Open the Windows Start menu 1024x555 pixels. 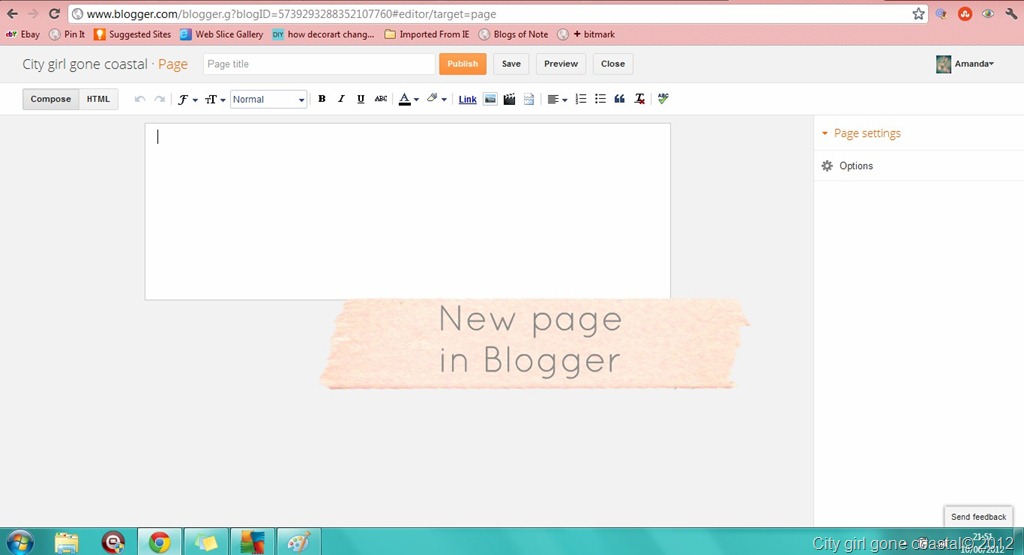tap(20, 542)
